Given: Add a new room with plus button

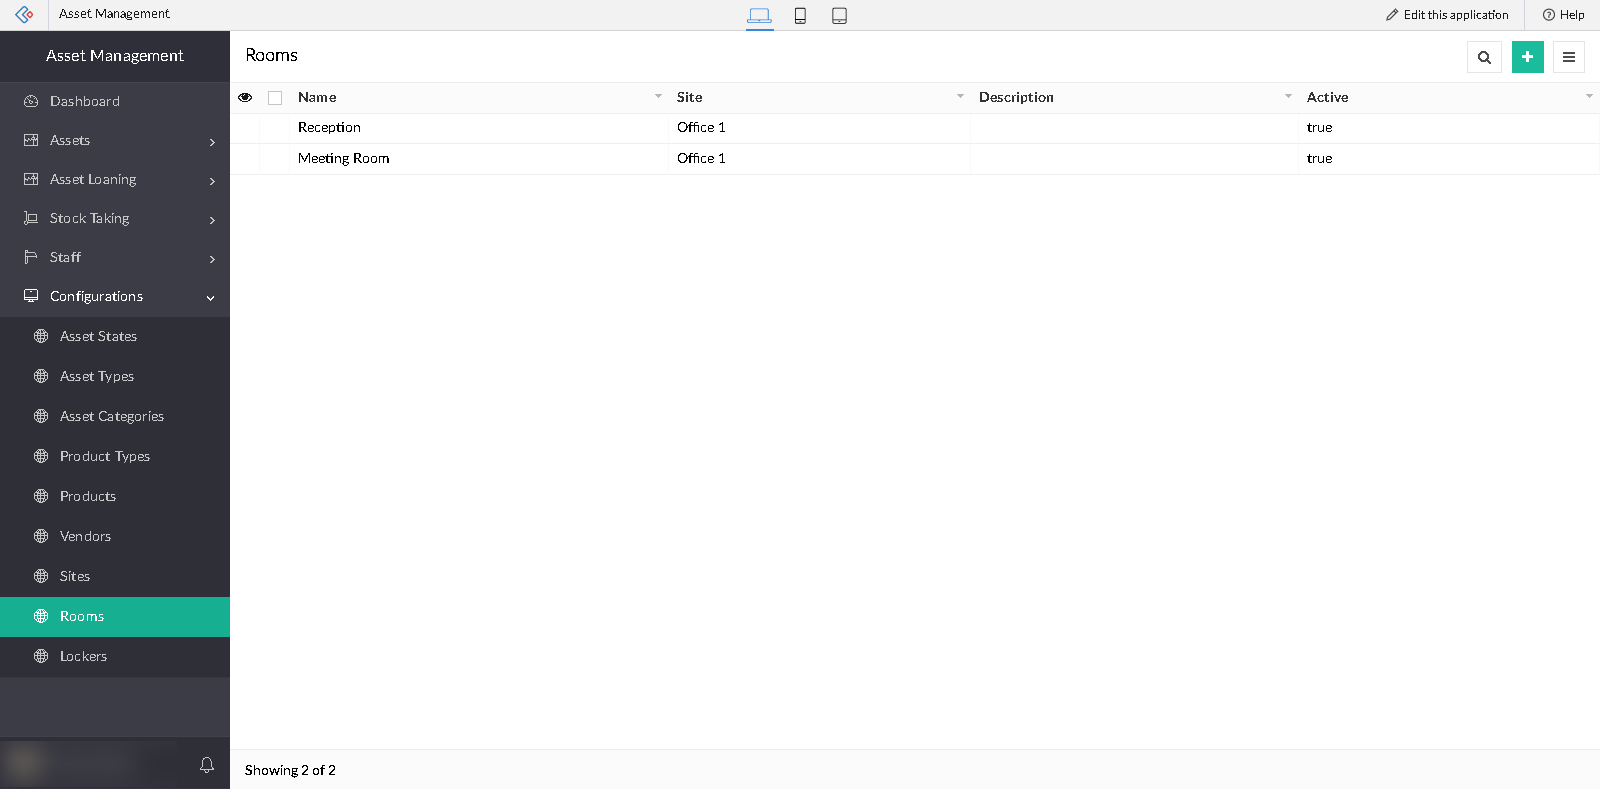Looking at the screenshot, I should coord(1527,57).
